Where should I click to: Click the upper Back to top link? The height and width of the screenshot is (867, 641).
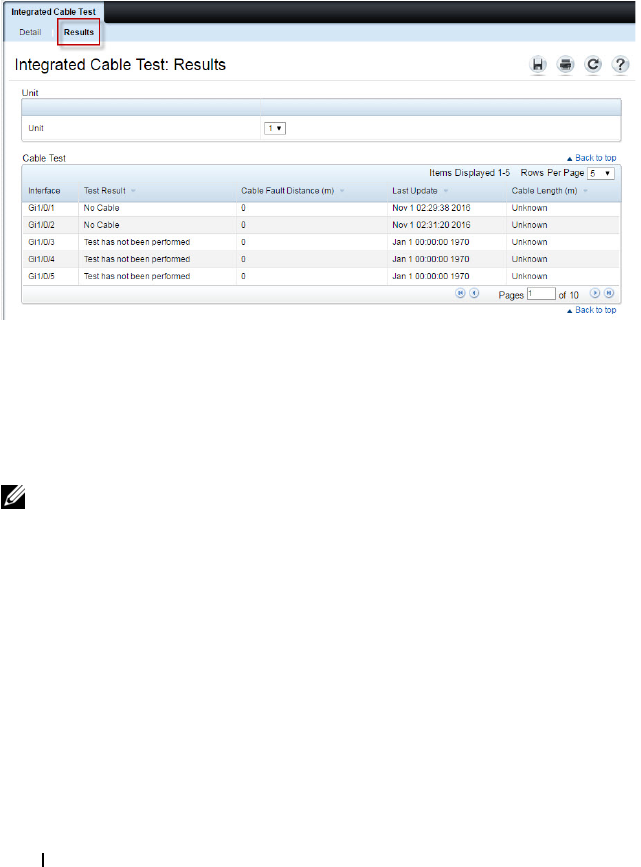click(x=592, y=158)
